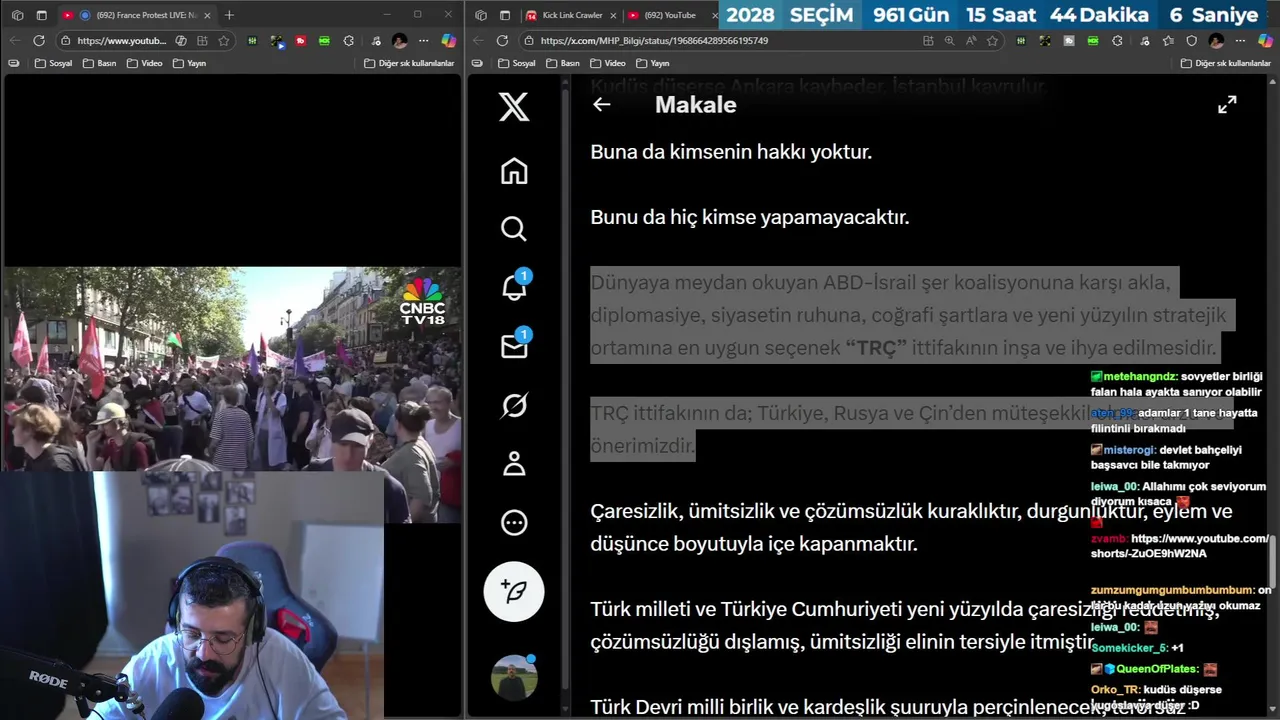Open the X search (magnifier) icon

point(514,229)
